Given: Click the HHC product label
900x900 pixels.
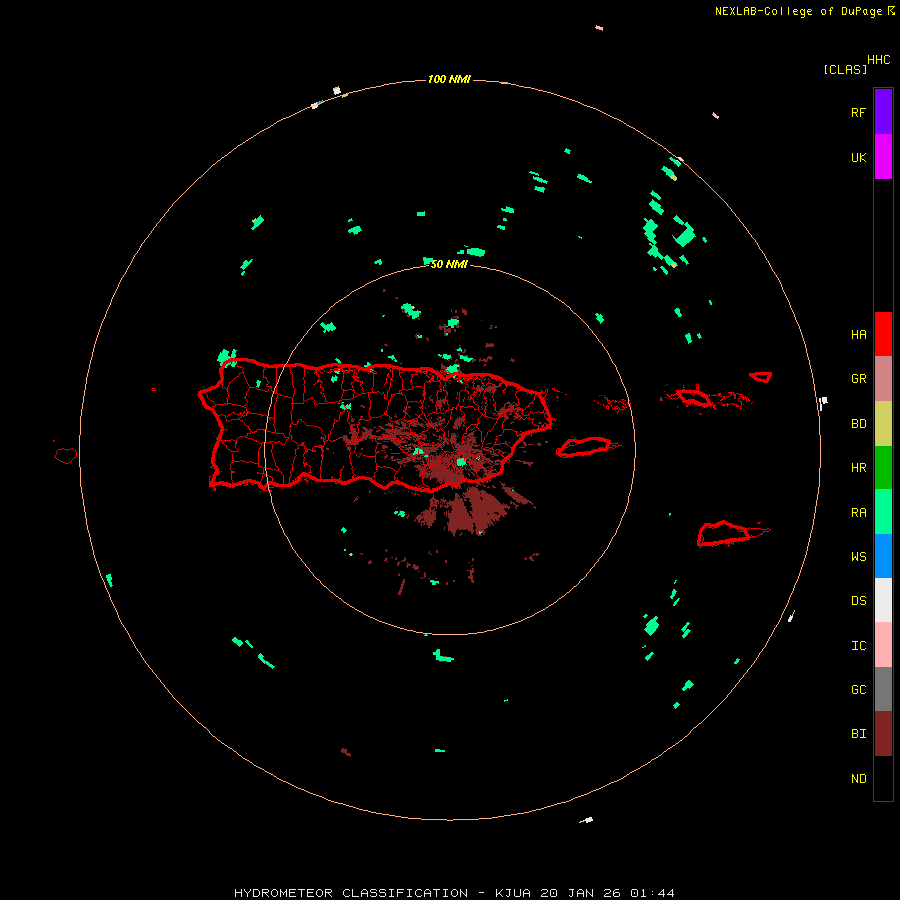Looking at the screenshot, I should pos(878,60).
